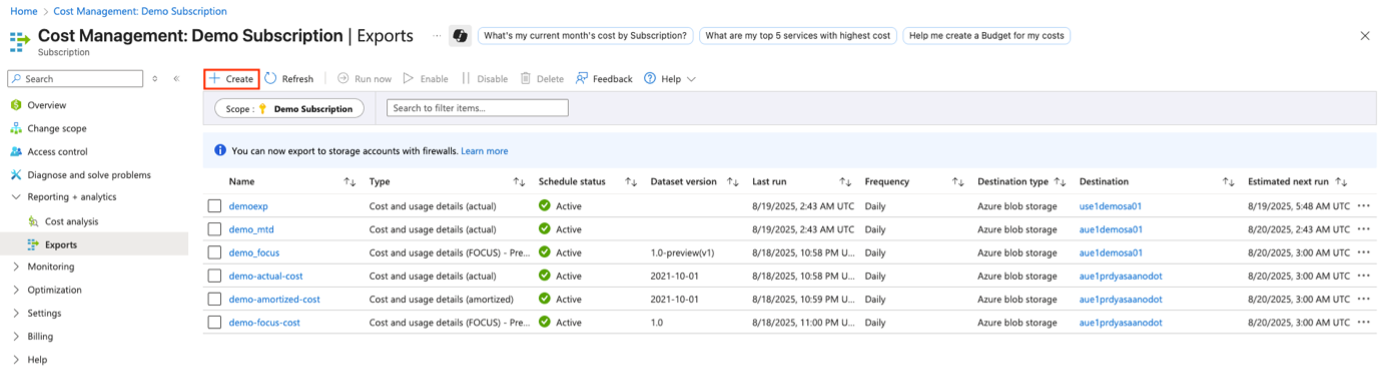Viewport: 1384px width, 369px height.
Task: Select Exports in the sidebar
Action: [x=61, y=244]
